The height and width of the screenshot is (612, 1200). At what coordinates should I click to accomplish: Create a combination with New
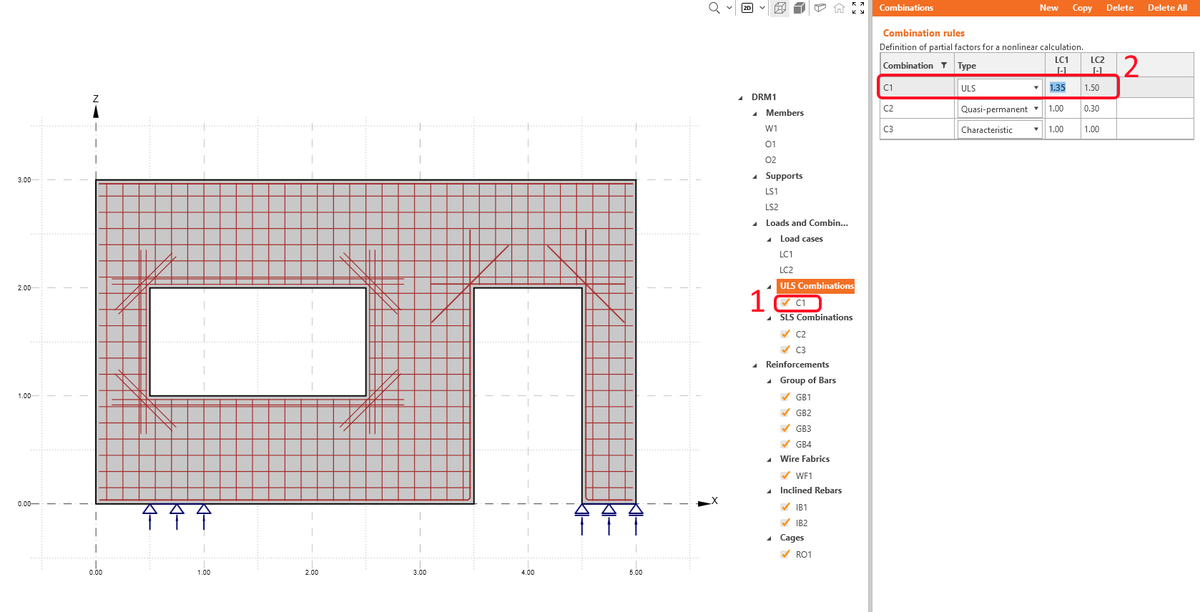point(1048,8)
